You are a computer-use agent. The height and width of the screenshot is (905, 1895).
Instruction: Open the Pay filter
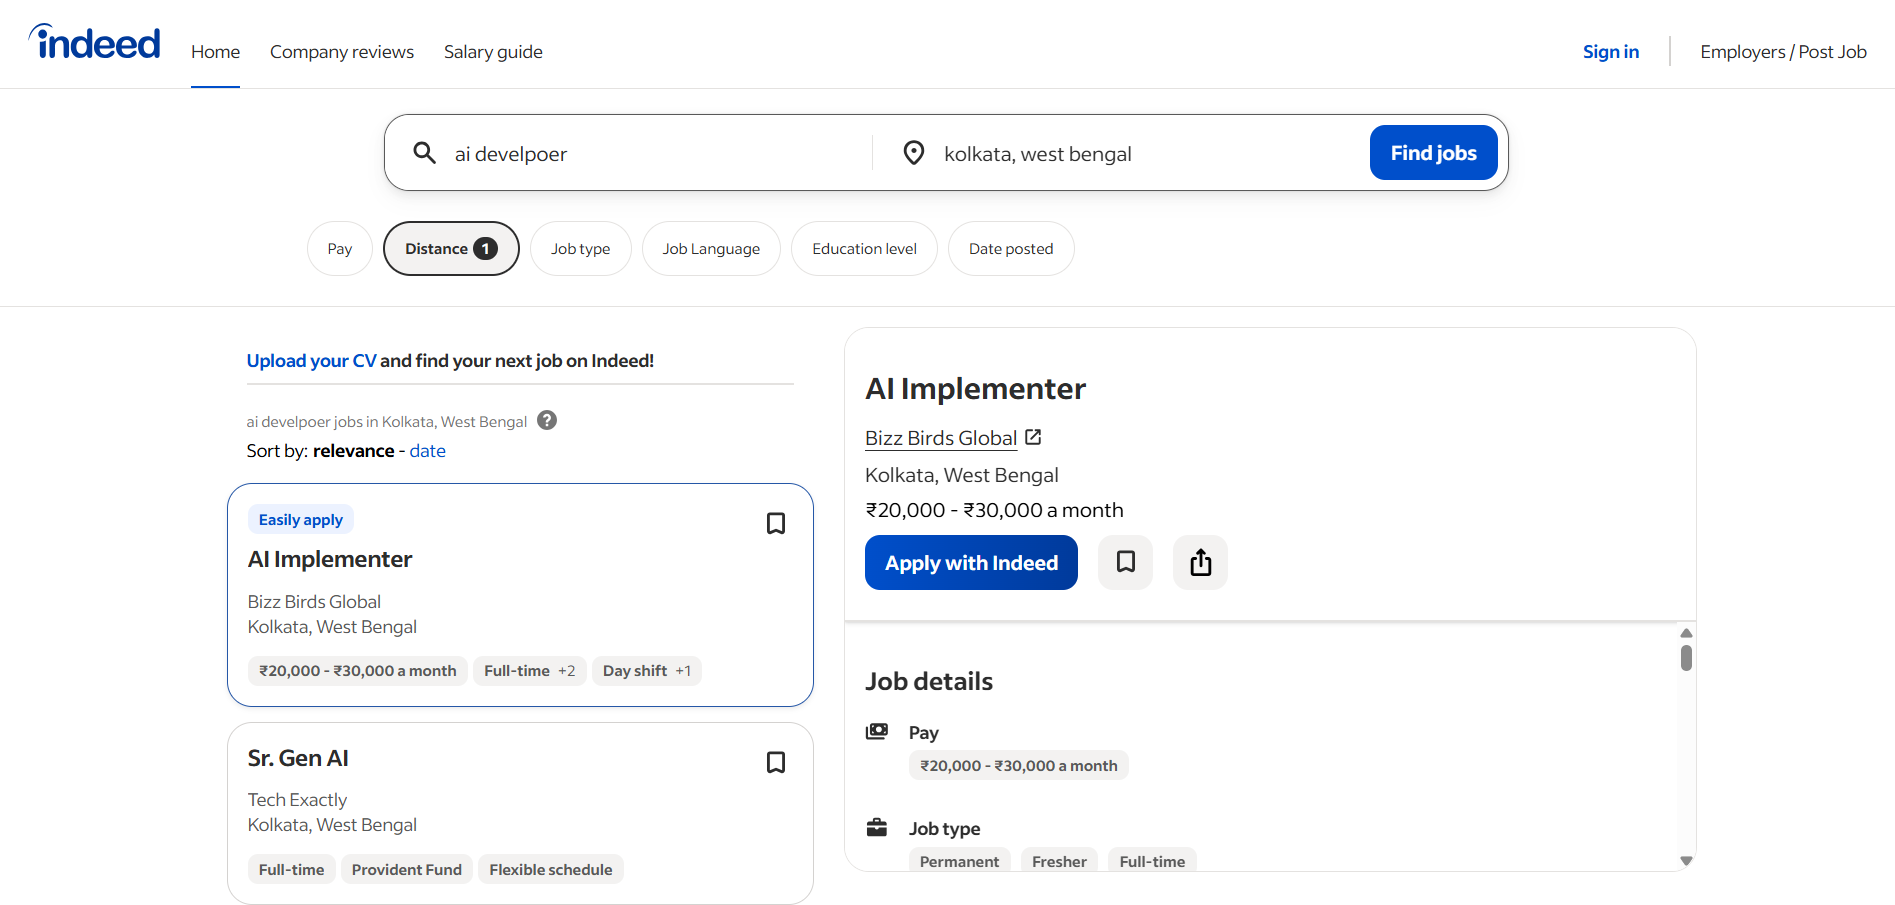pos(339,248)
